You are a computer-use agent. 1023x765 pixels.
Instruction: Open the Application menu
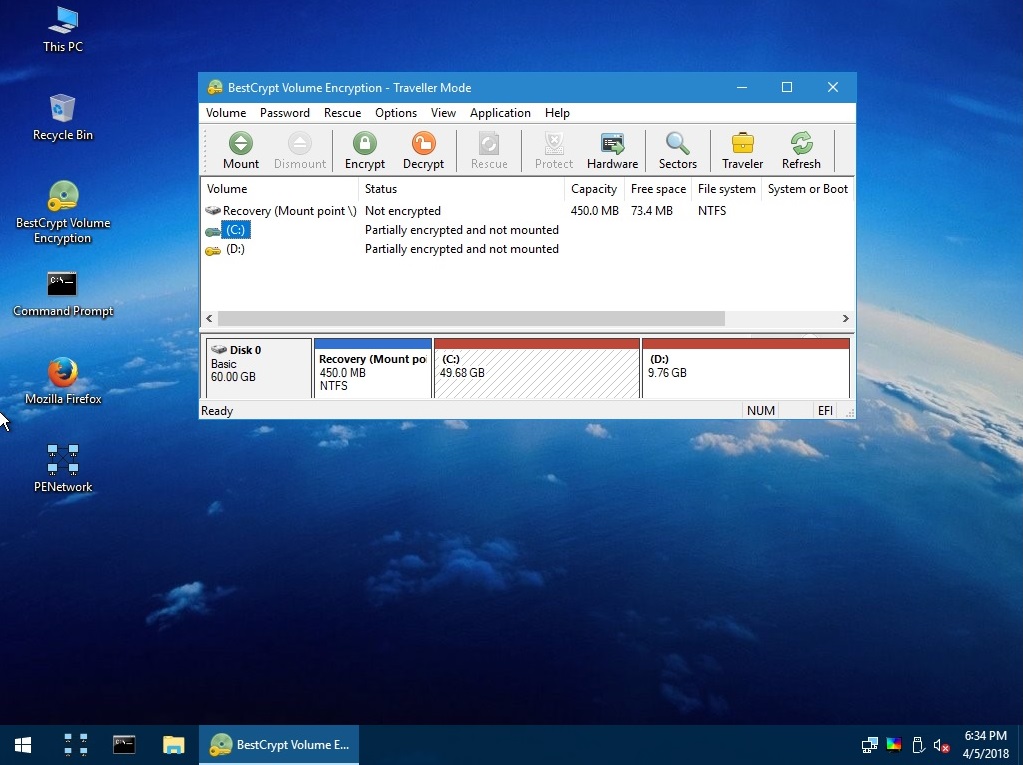pyautogui.click(x=500, y=113)
